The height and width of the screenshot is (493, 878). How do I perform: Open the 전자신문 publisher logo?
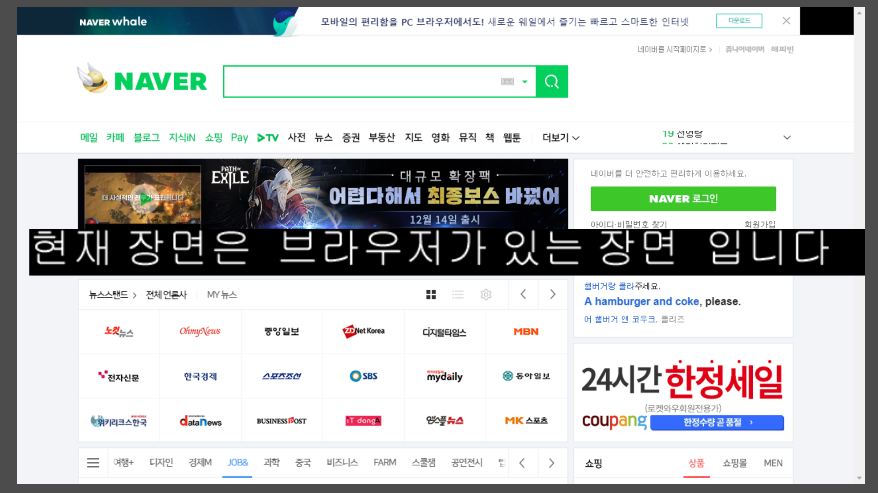(x=119, y=376)
